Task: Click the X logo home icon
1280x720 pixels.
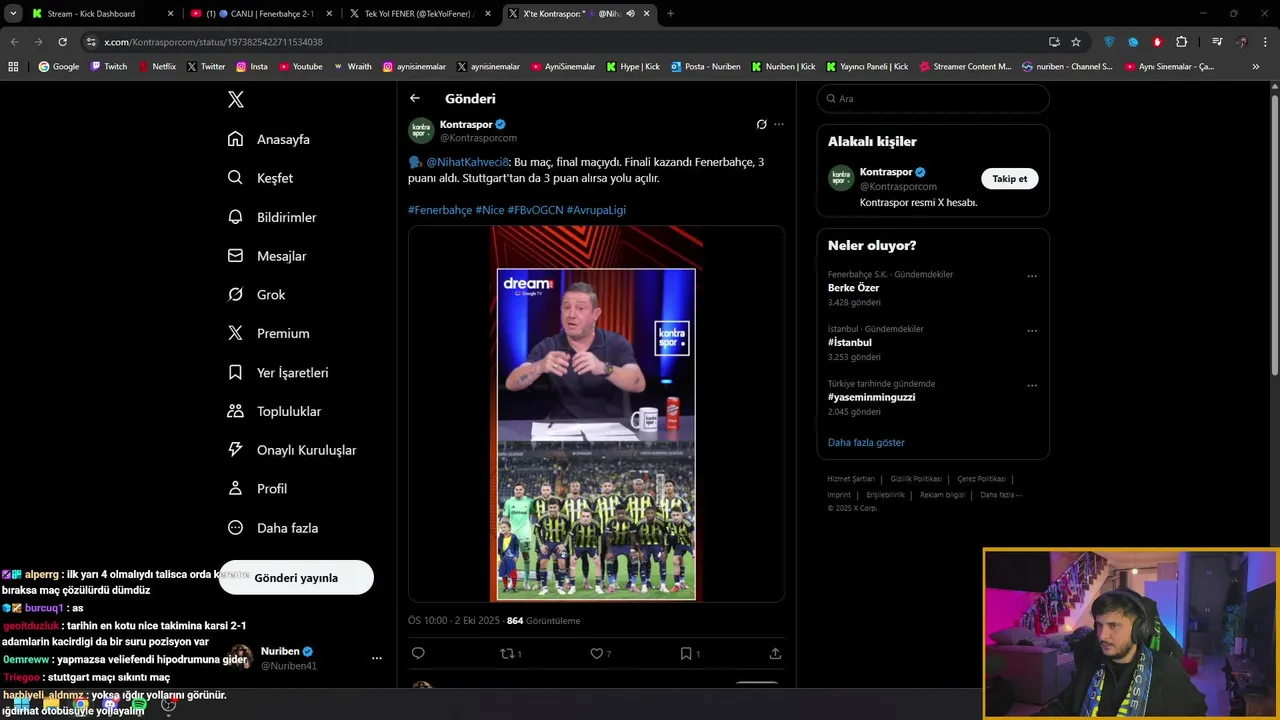Action: (x=235, y=99)
